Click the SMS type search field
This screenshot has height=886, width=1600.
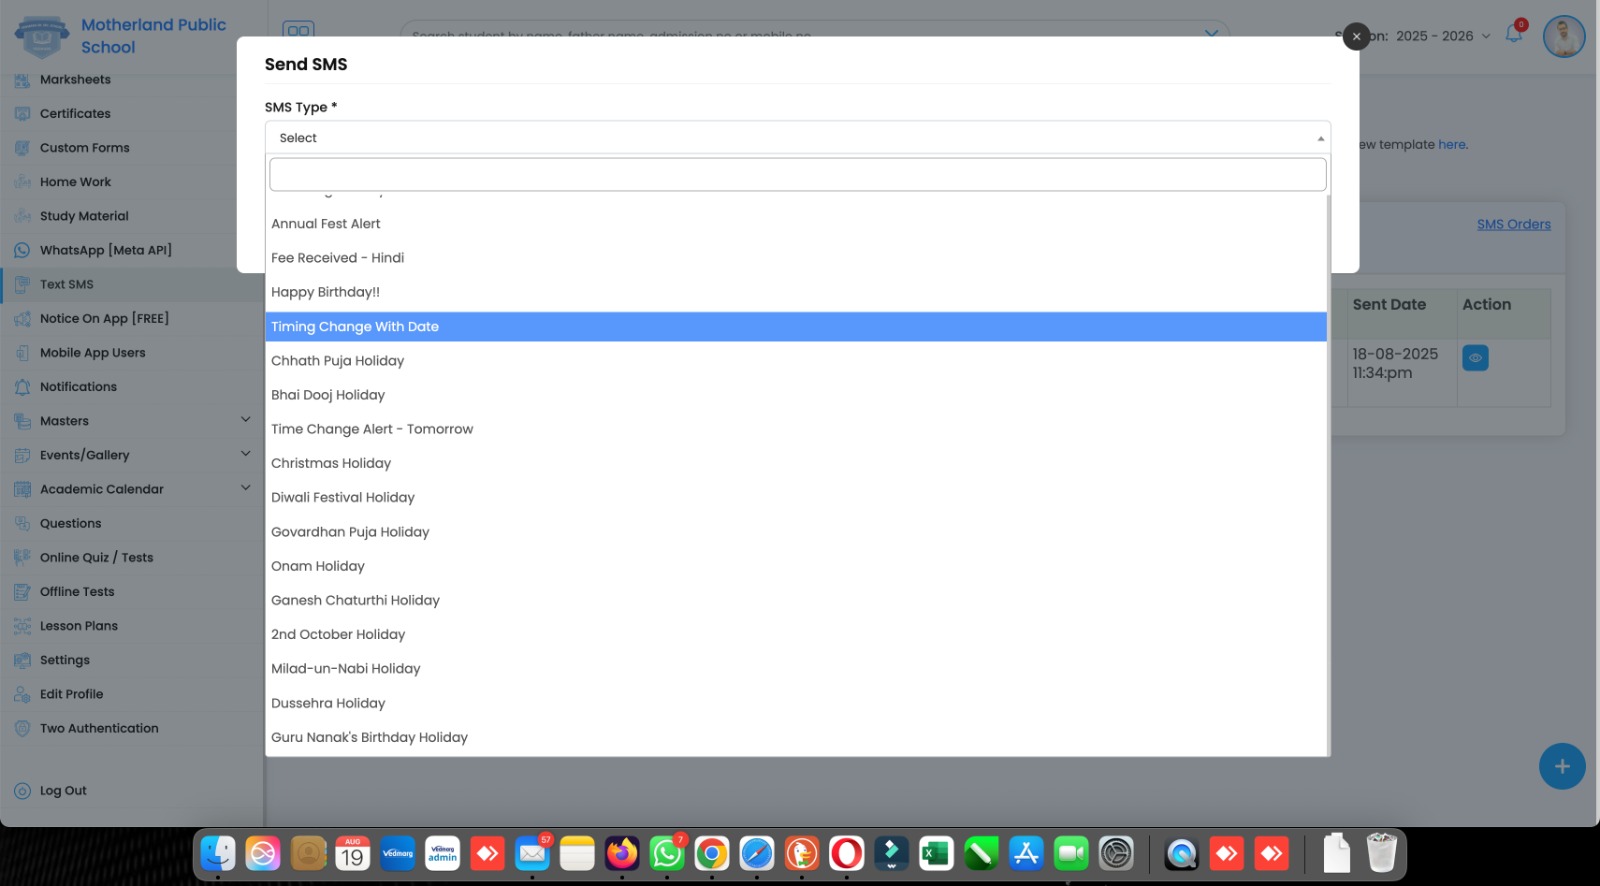point(797,175)
